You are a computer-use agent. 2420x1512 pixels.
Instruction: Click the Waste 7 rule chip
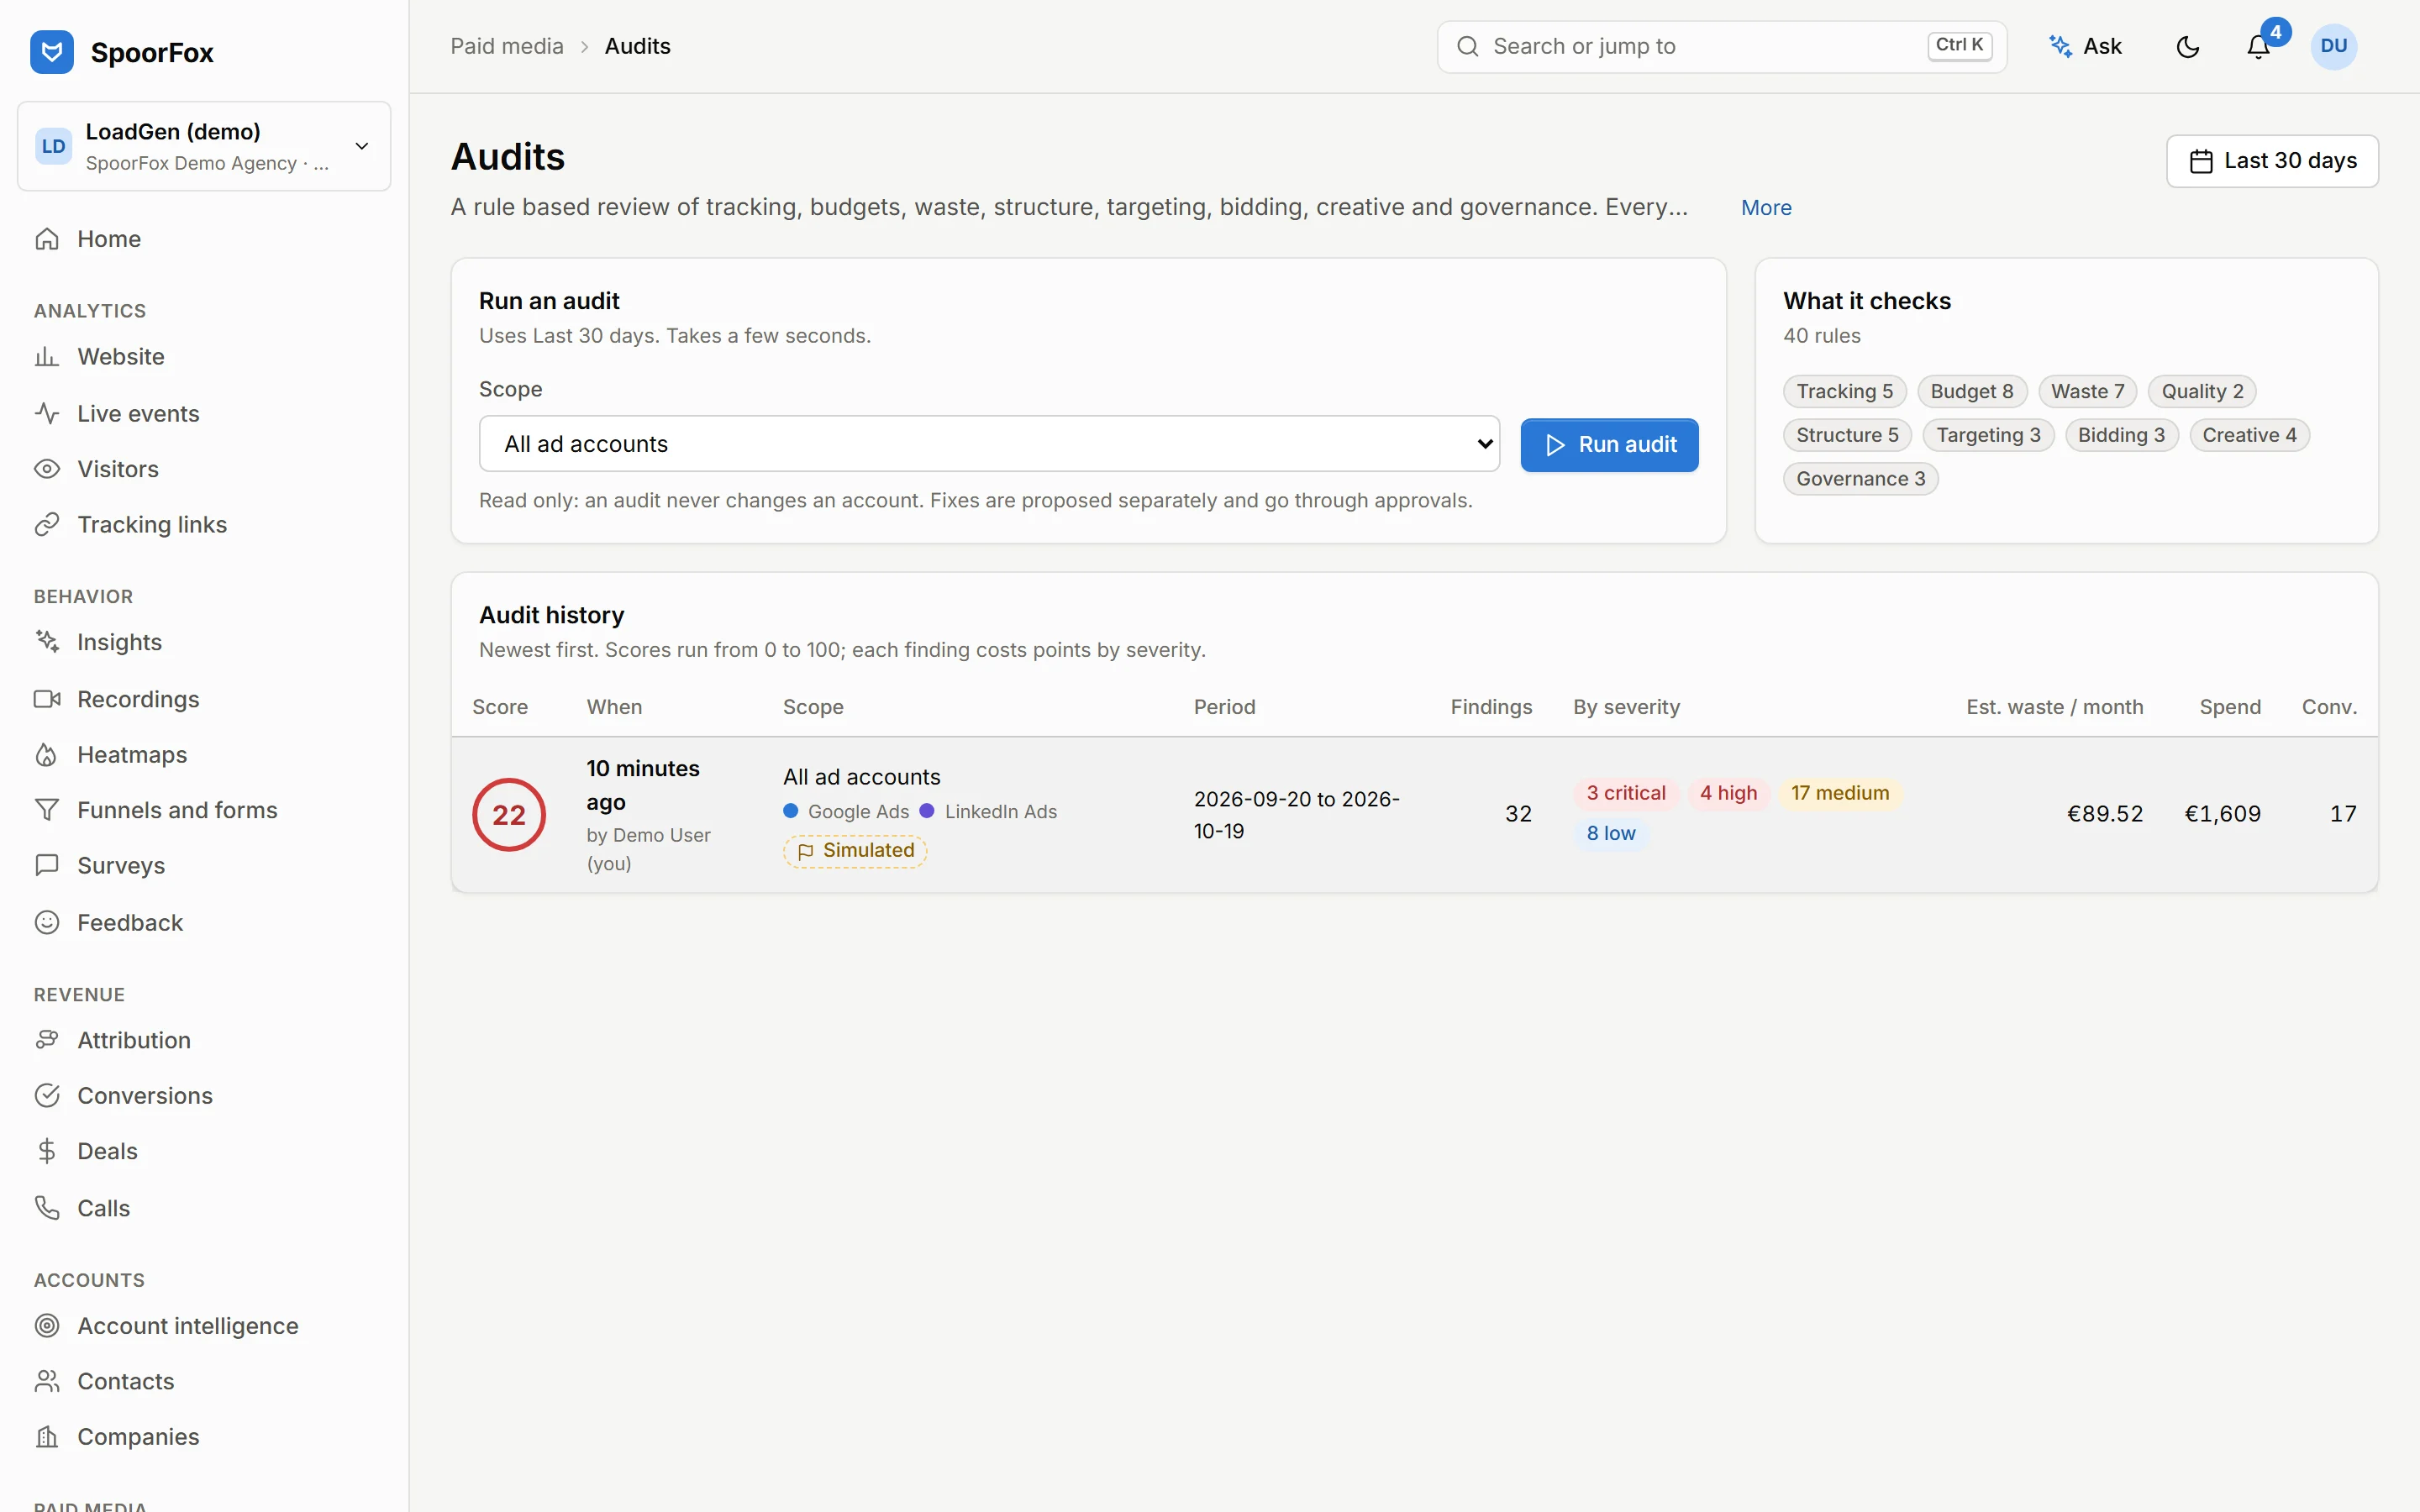[2088, 392]
